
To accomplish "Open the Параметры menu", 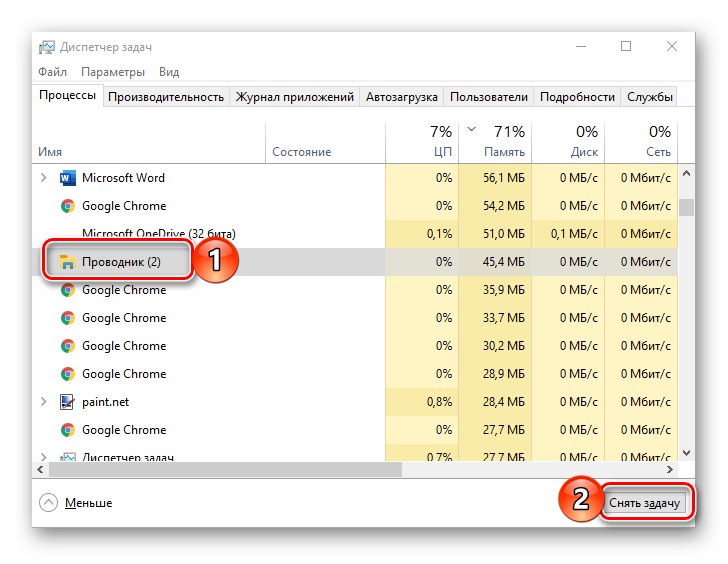I will tap(113, 72).
